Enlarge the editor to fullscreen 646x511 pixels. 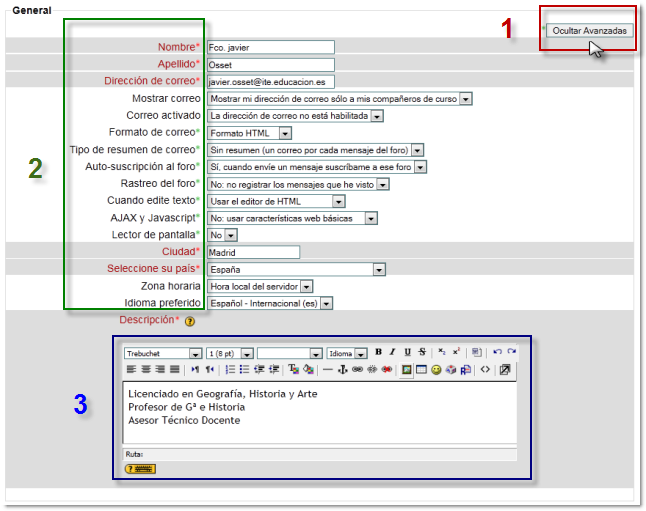(505, 369)
